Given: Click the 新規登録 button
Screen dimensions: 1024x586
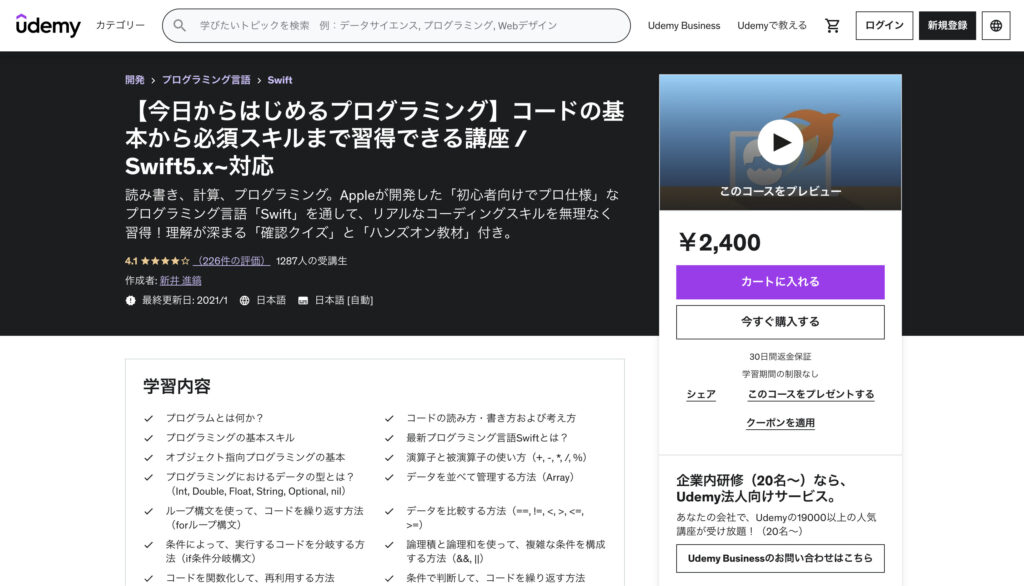Looking at the screenshot, I should click(947, 25).
